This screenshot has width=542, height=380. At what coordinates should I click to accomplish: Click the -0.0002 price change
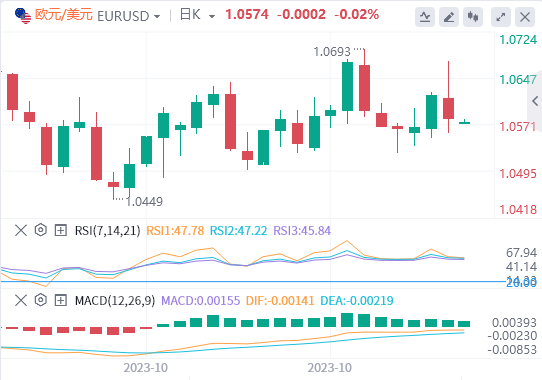(301, 15)
